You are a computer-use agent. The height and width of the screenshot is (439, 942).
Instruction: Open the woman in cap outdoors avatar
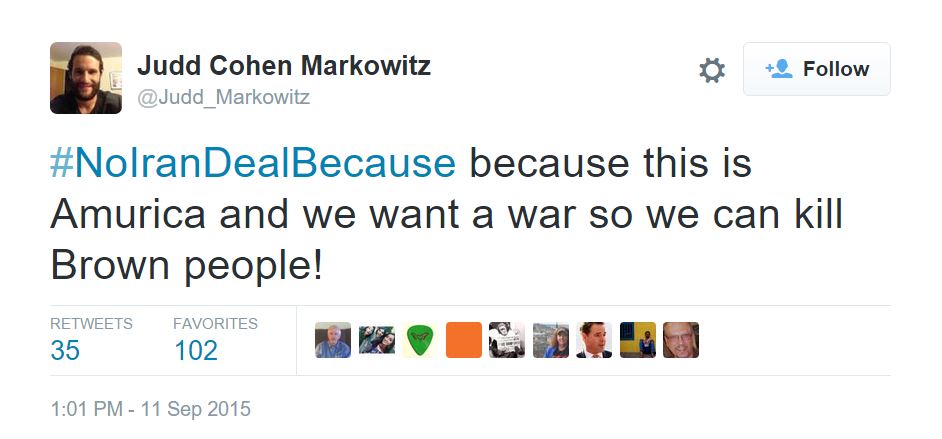pyautogui.click(x=551, y=340)
